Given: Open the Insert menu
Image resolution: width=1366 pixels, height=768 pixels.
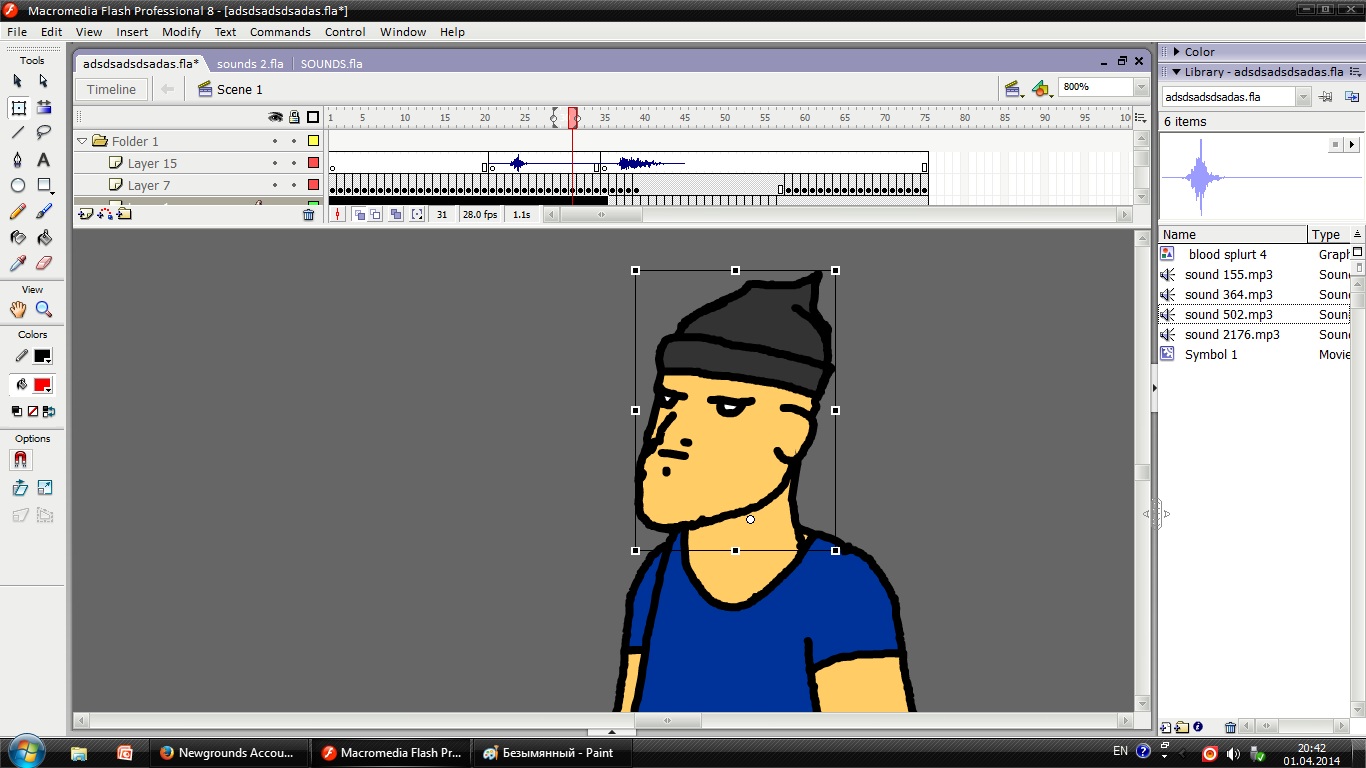Looking at the screenshot, I should coord(132,32).
